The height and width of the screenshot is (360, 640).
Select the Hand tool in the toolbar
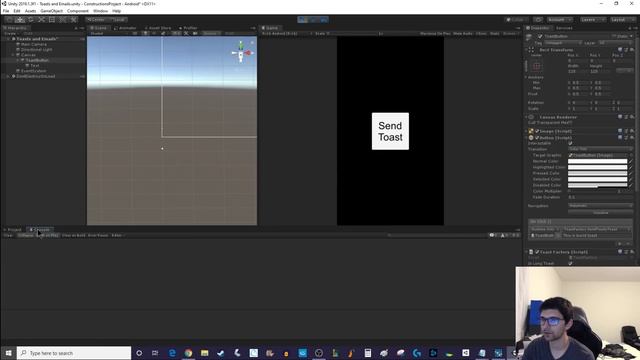coord(9,20)
